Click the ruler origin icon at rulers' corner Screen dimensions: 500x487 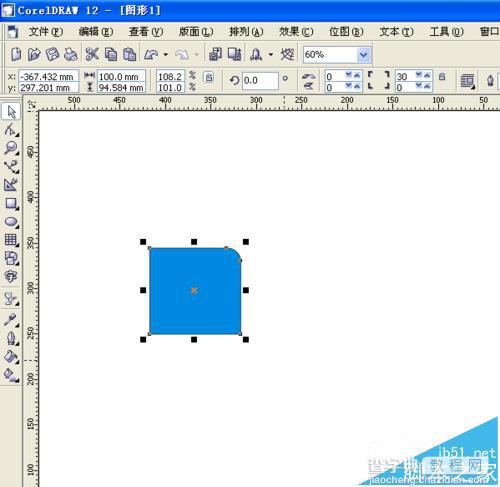coord(32,104)
